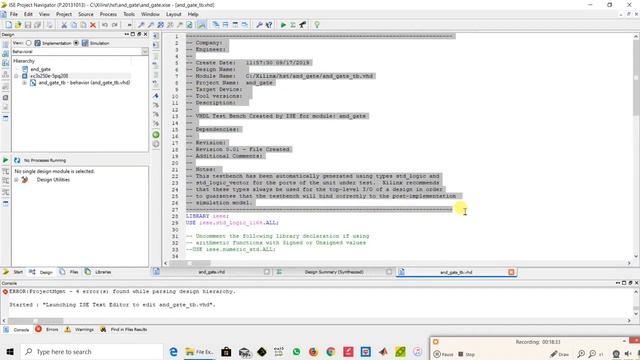The height and width of the screenshot is (360, 640).
Task: Click the console horizontal scrollbar thumb
Action: tap(36, 321)
